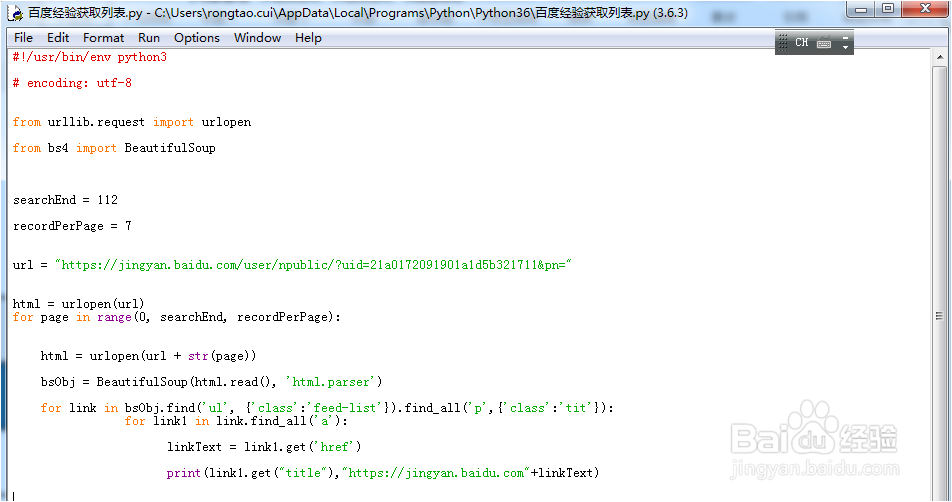
Task: Click the CH input language indicator
Action: 801,42
